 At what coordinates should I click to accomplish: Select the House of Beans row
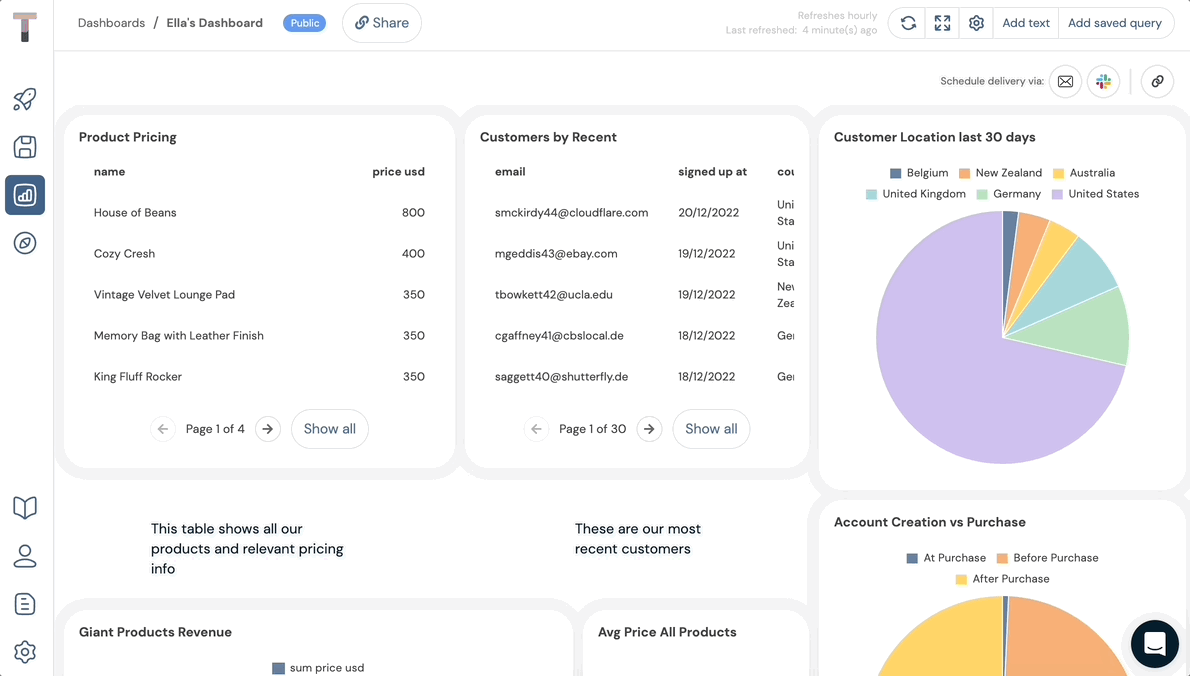[259, 213]
